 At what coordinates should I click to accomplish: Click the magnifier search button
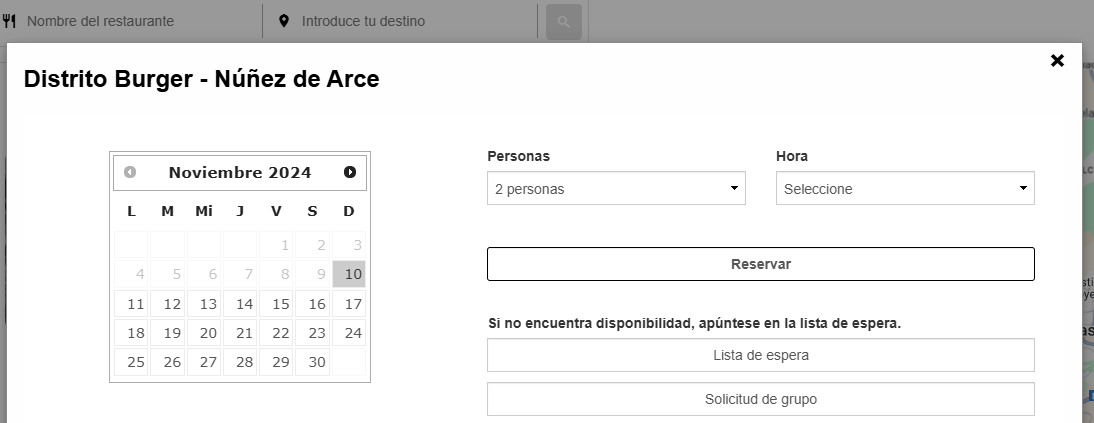(x=563, y=21)
